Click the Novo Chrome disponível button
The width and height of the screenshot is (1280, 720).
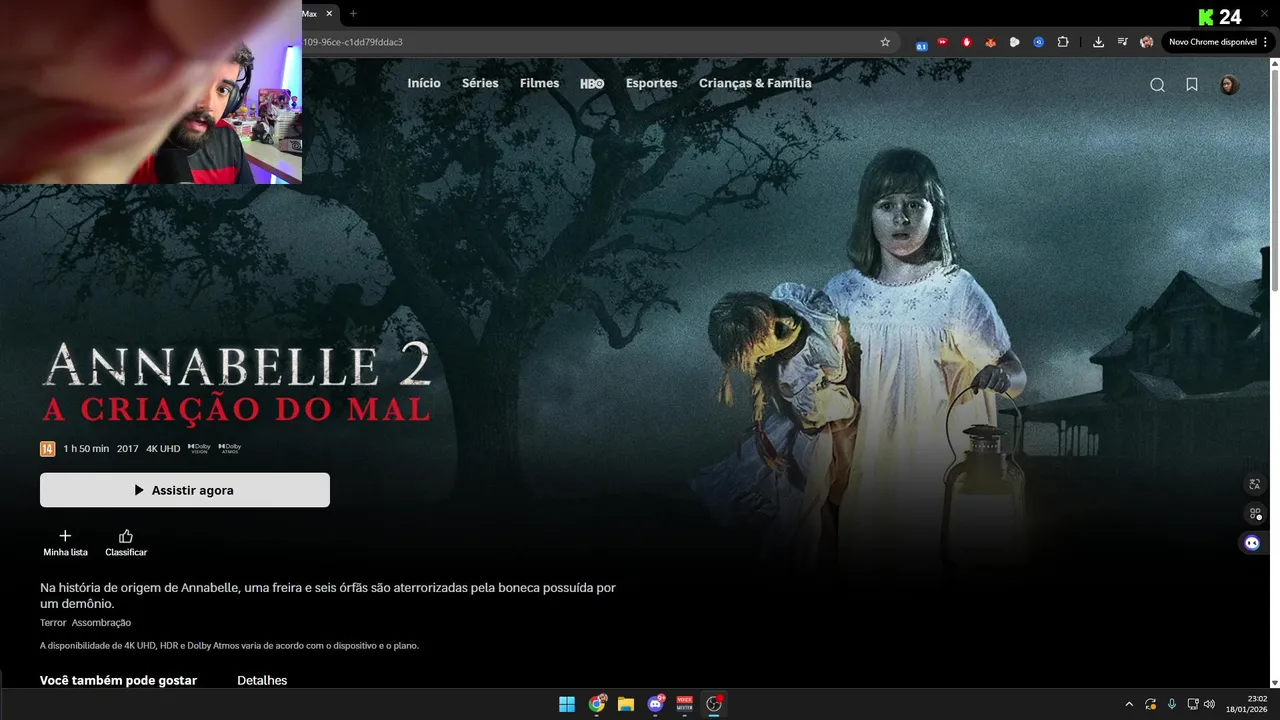pos(1218,42)
